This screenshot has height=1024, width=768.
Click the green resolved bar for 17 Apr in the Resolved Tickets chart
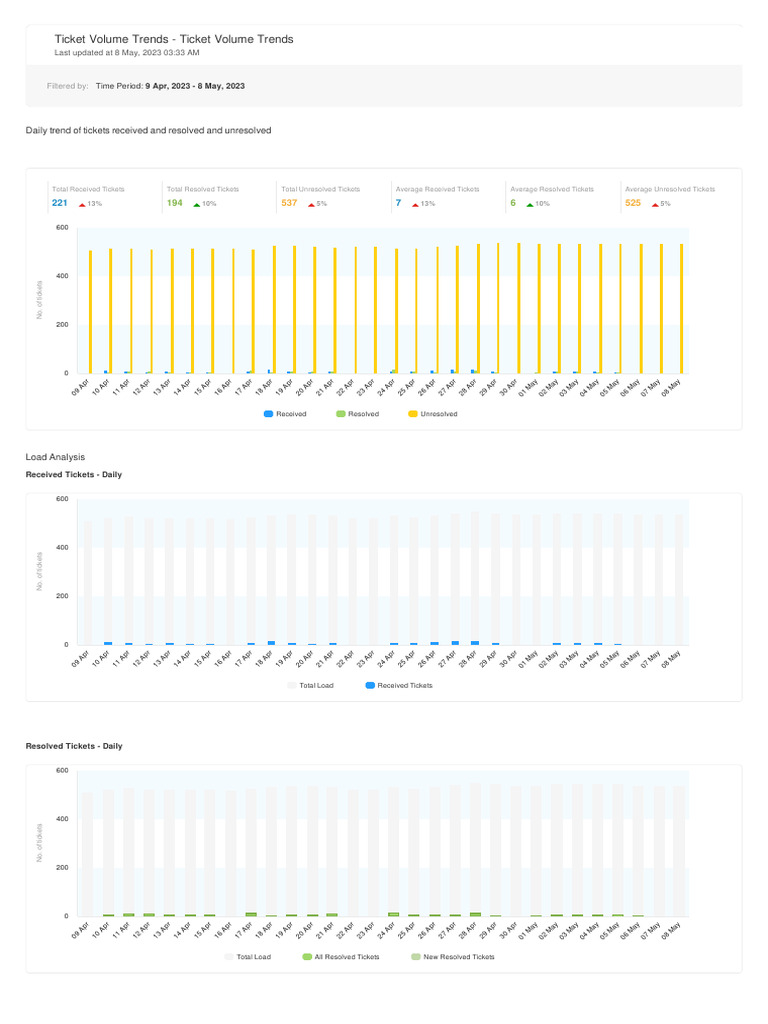click(x=251, y=914)
